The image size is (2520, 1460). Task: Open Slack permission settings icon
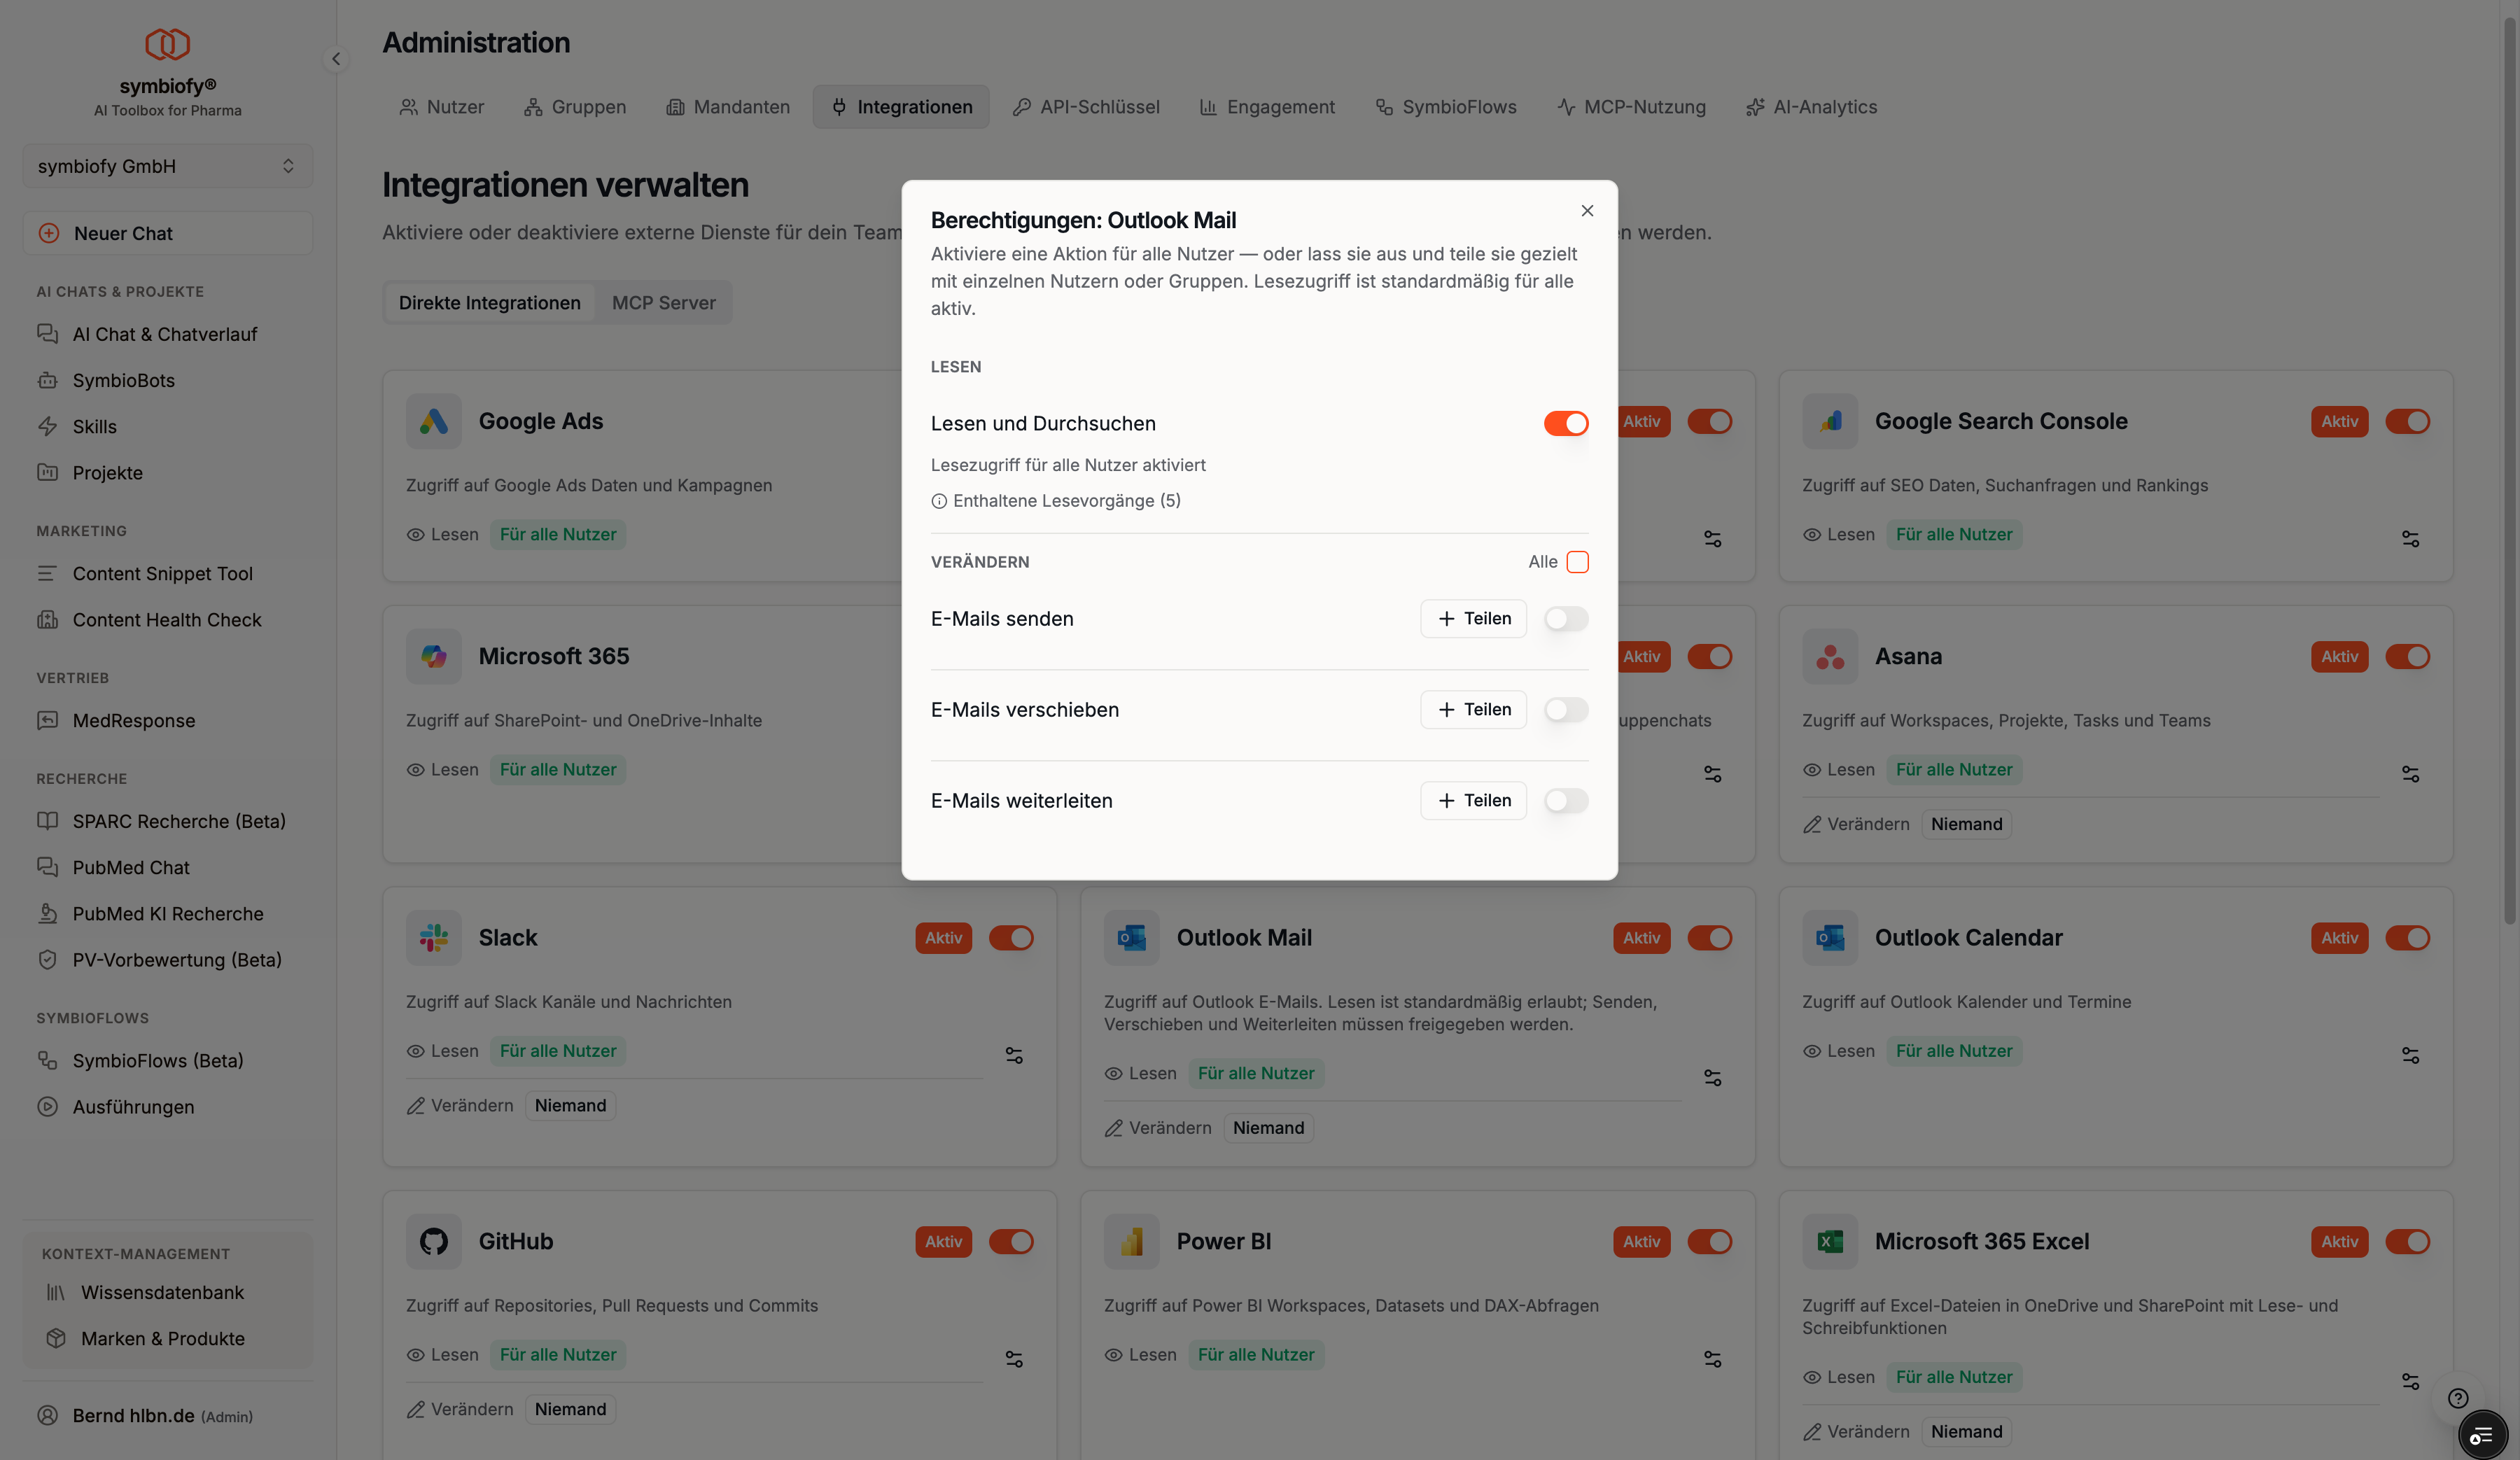coord(1014,1055)
